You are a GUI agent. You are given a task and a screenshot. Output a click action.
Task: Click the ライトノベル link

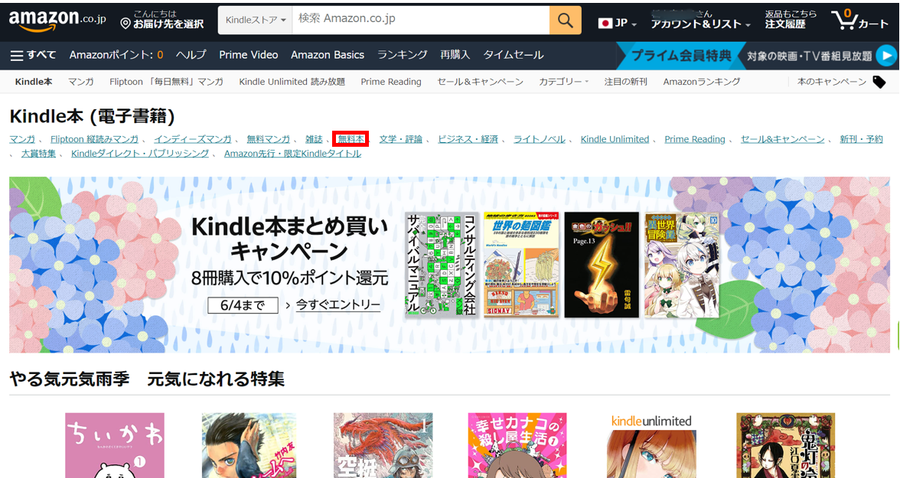[539, 139]
